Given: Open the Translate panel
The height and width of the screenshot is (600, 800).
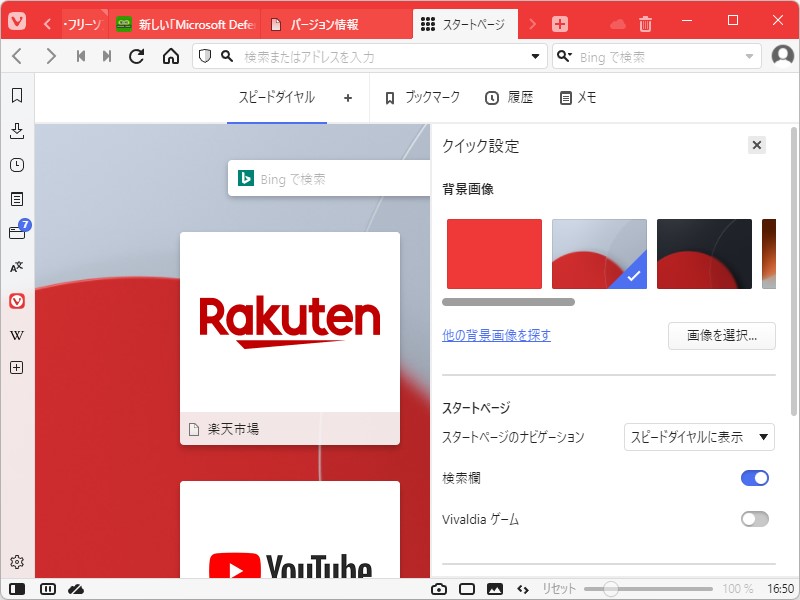Looking at the screenshot, I should 16,265.
